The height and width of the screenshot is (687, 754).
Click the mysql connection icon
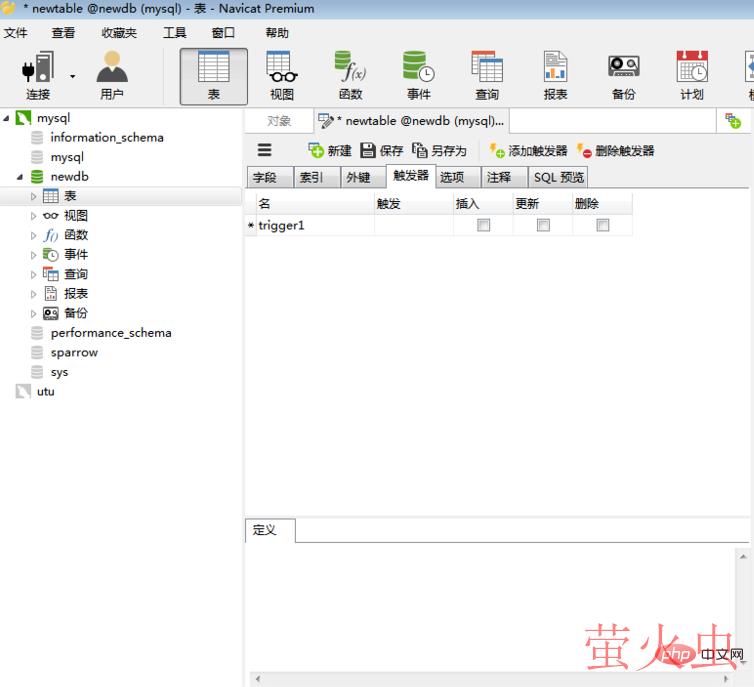point(24,118)
